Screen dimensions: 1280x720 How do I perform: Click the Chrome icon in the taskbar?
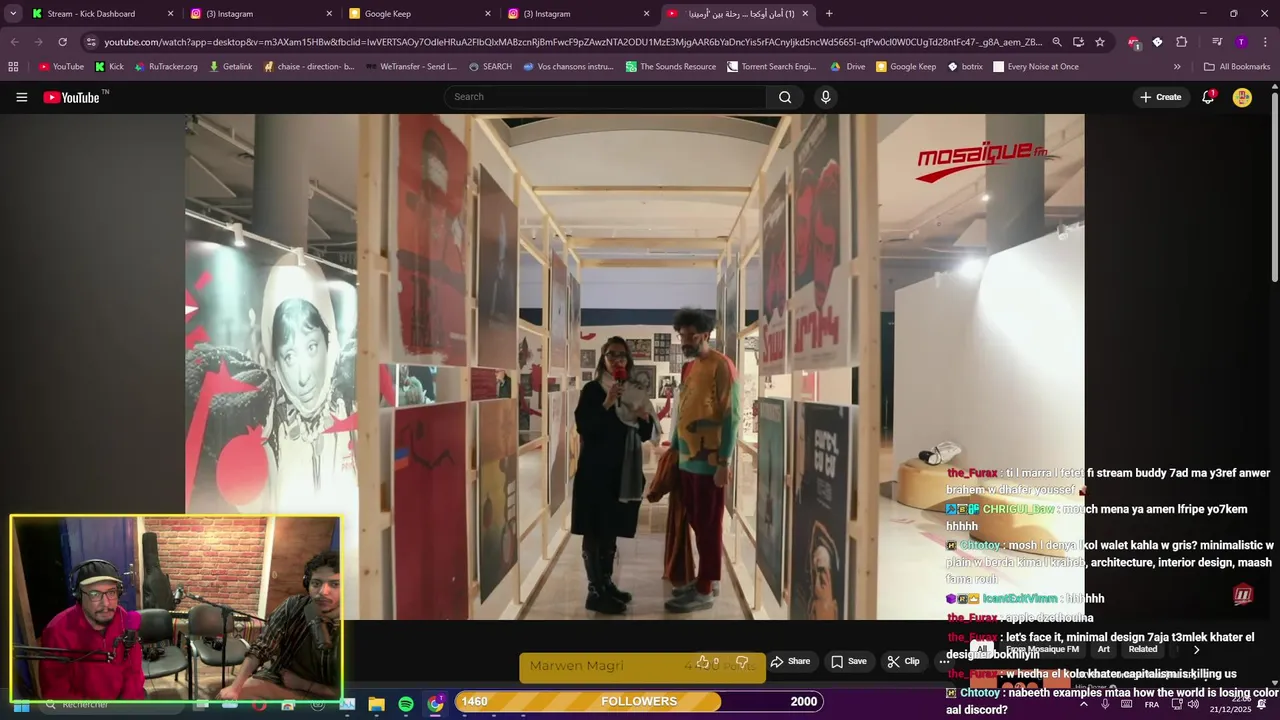(x=435, y=704)
